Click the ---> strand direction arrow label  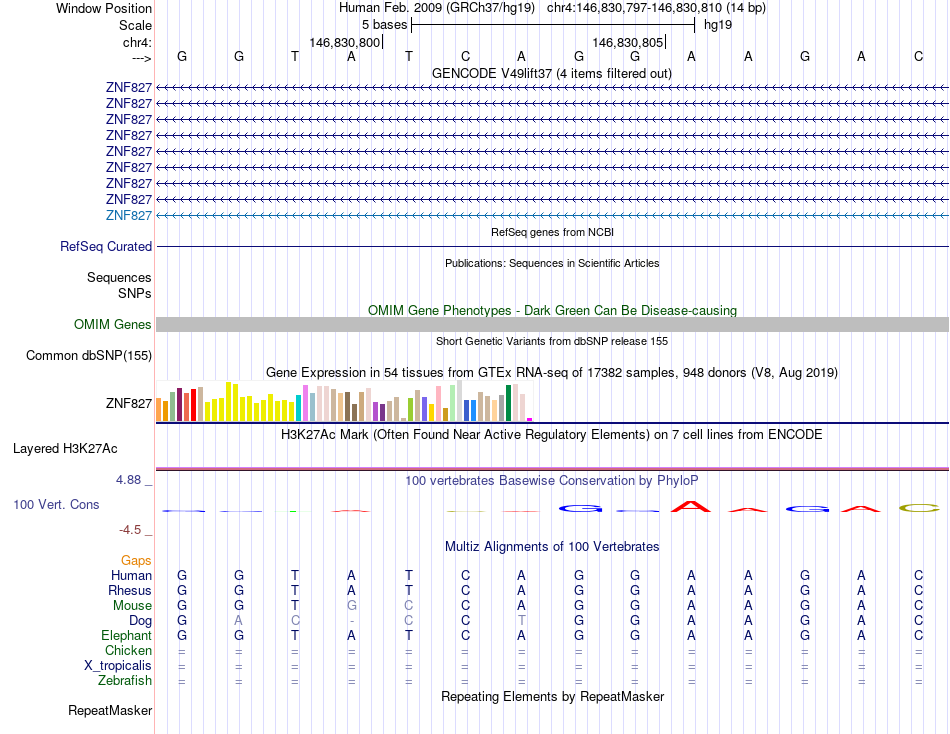tap(142, 58)
